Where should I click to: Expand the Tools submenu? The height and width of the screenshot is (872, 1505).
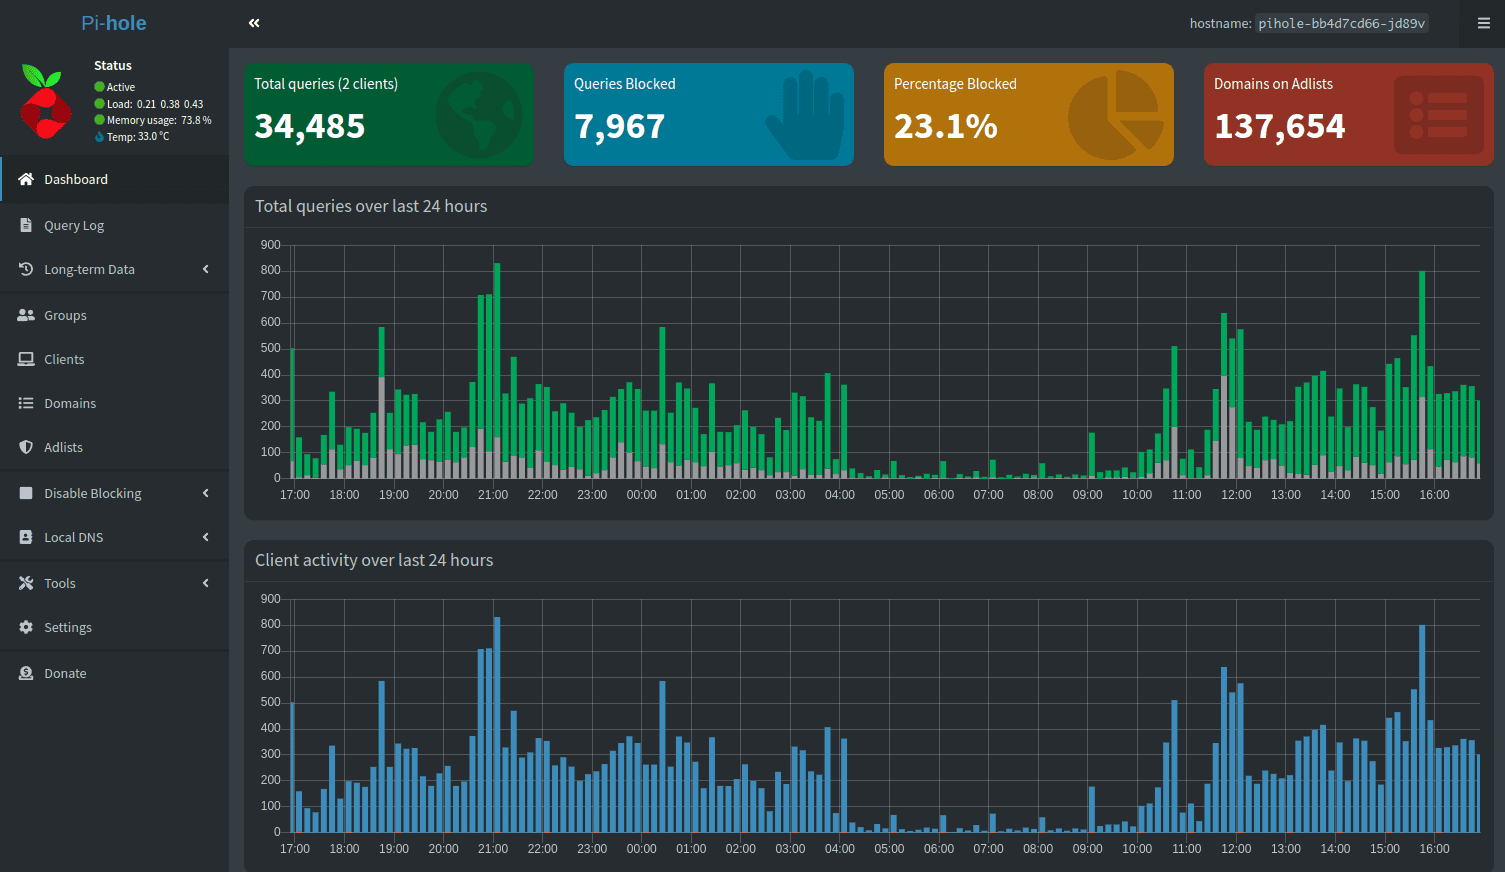pyautogui.click(x=60, y=583)
